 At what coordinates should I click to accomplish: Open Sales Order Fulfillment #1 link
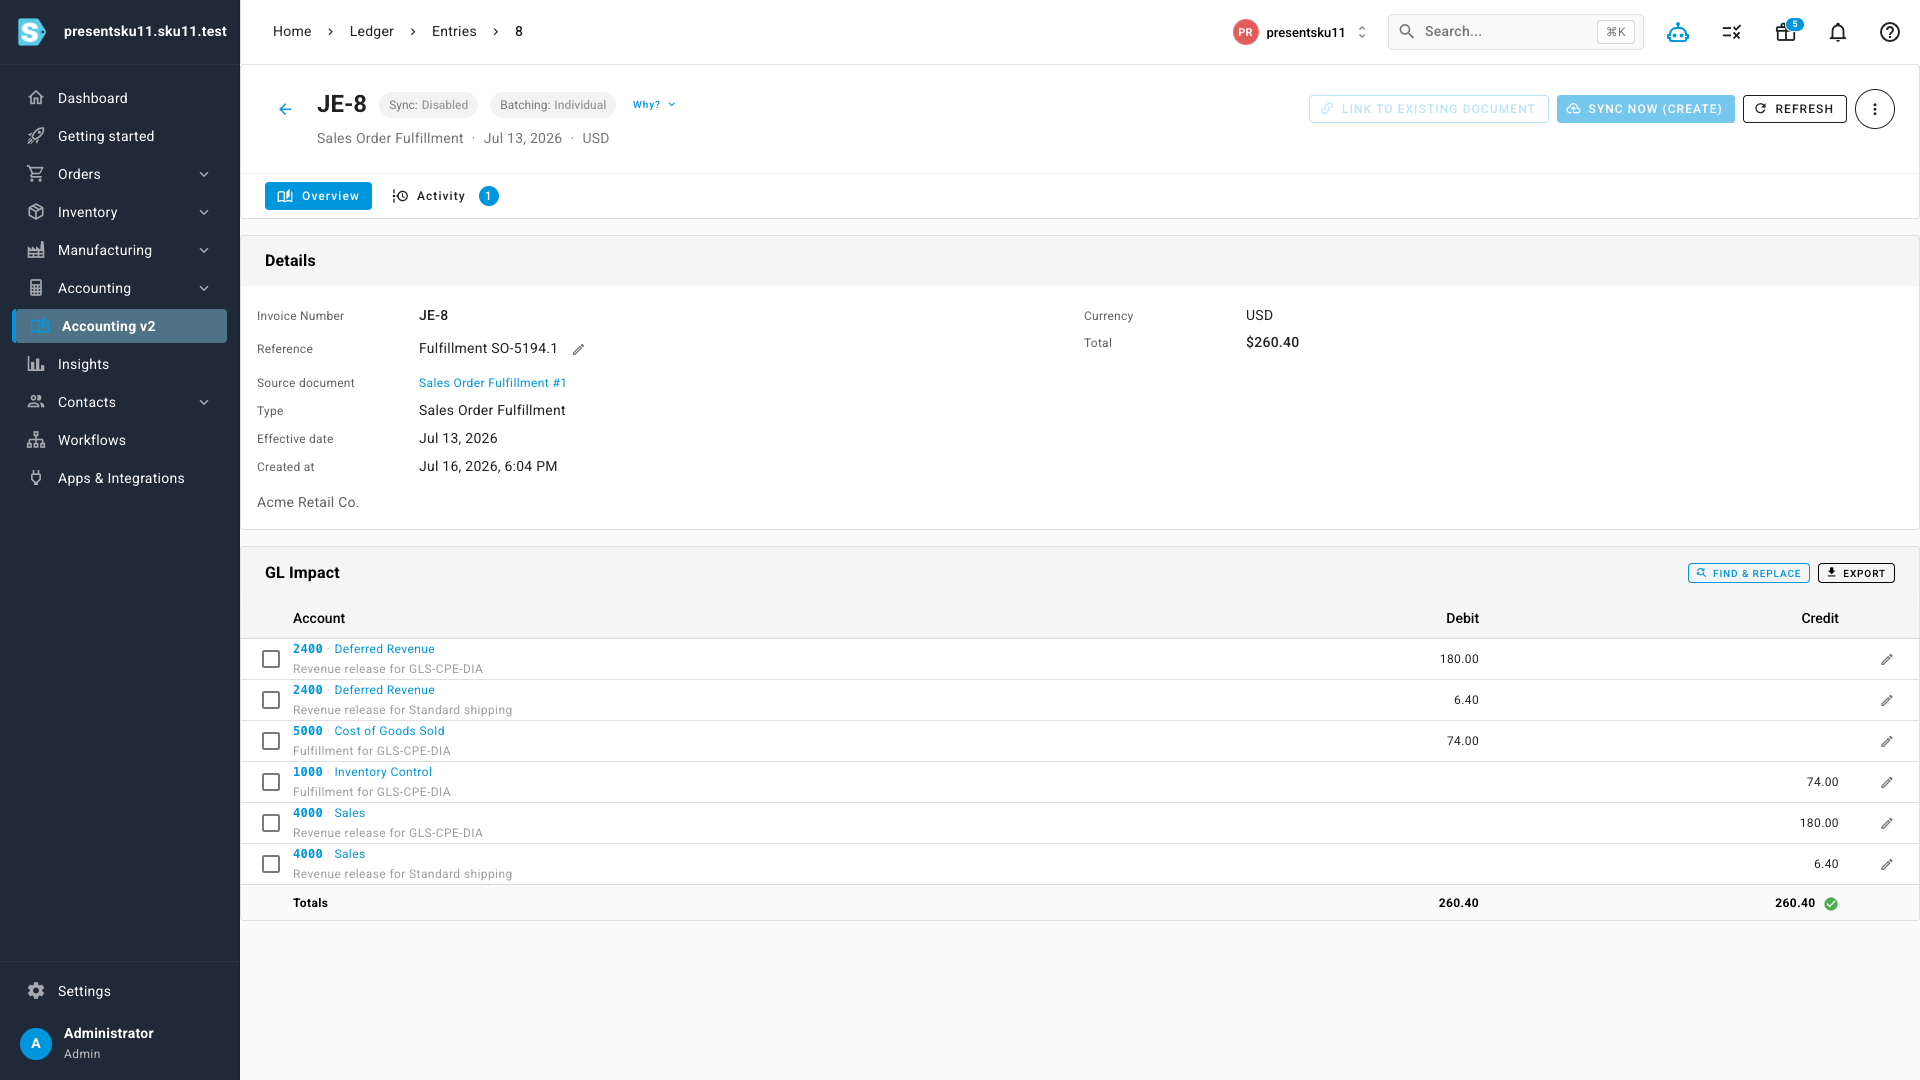click(x=492, y=383)
